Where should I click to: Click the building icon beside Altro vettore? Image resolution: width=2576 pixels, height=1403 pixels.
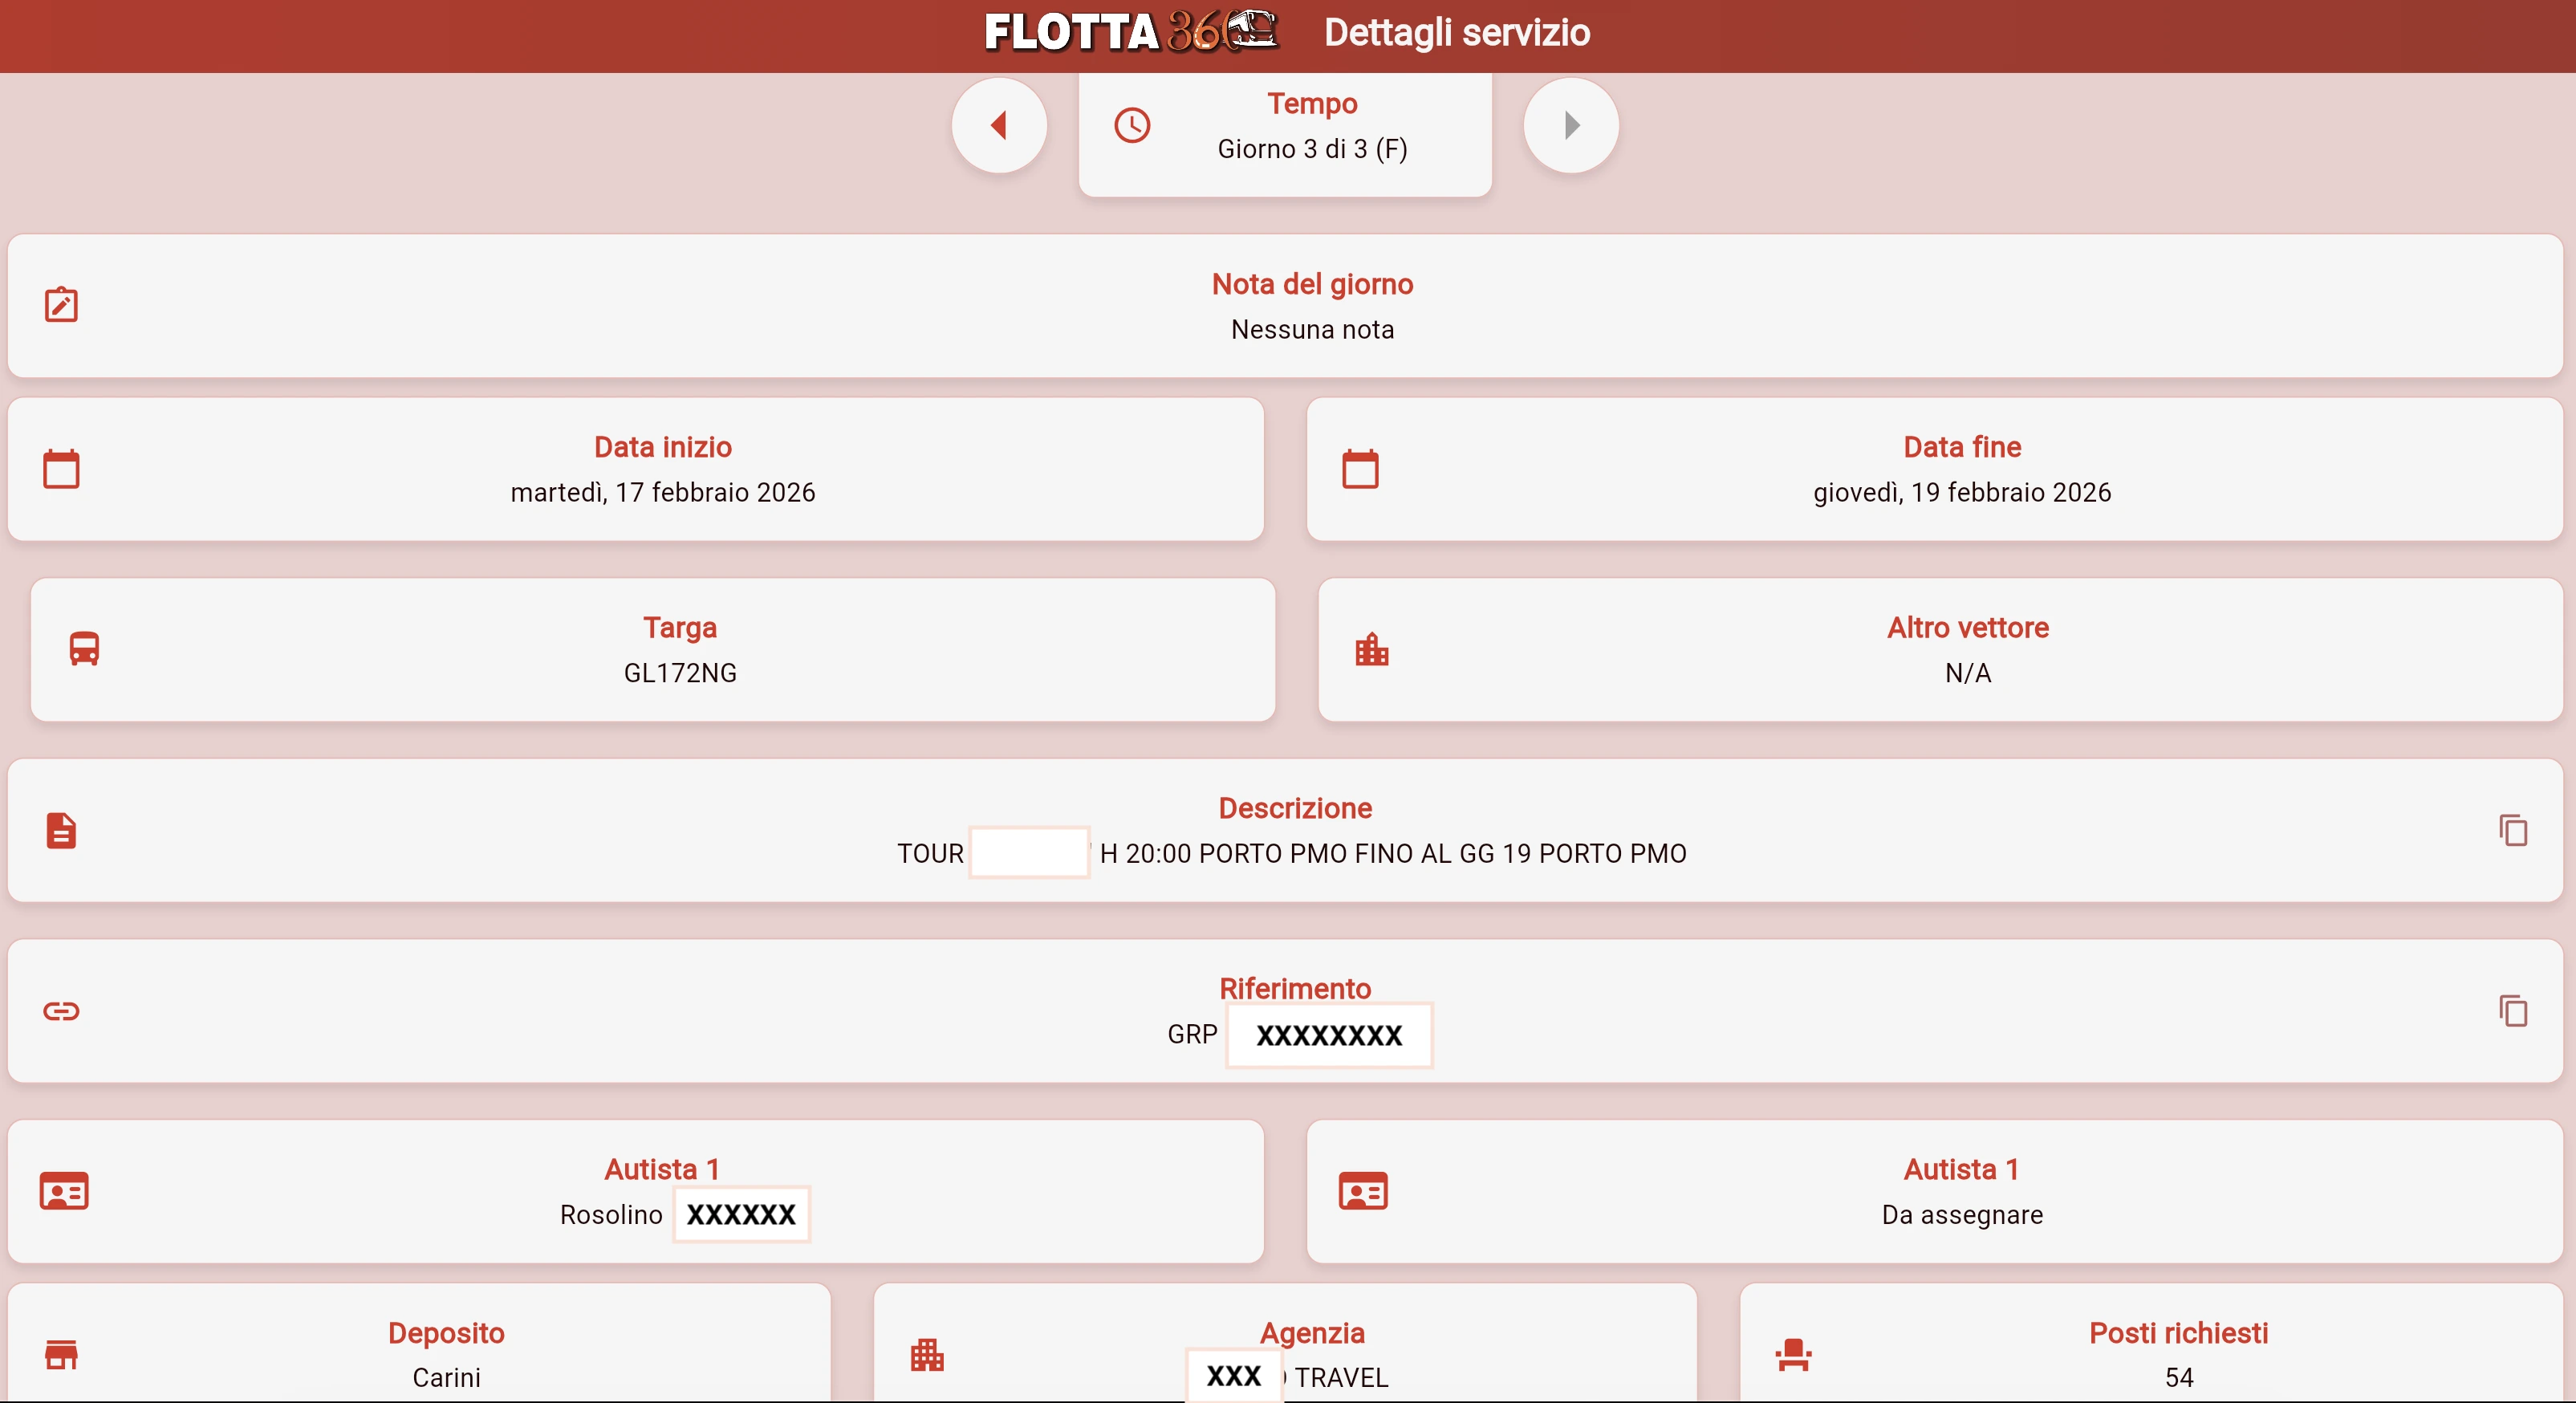click(x=1372, y=650)
